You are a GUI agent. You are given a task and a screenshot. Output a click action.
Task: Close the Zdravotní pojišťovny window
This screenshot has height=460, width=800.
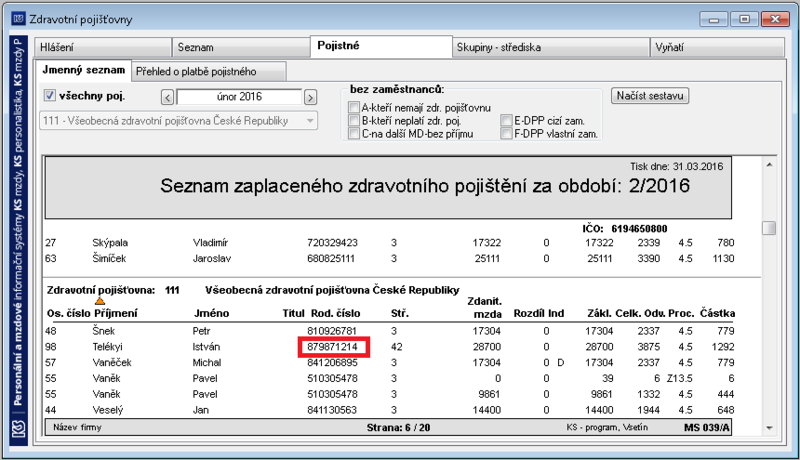pos(775,19)
